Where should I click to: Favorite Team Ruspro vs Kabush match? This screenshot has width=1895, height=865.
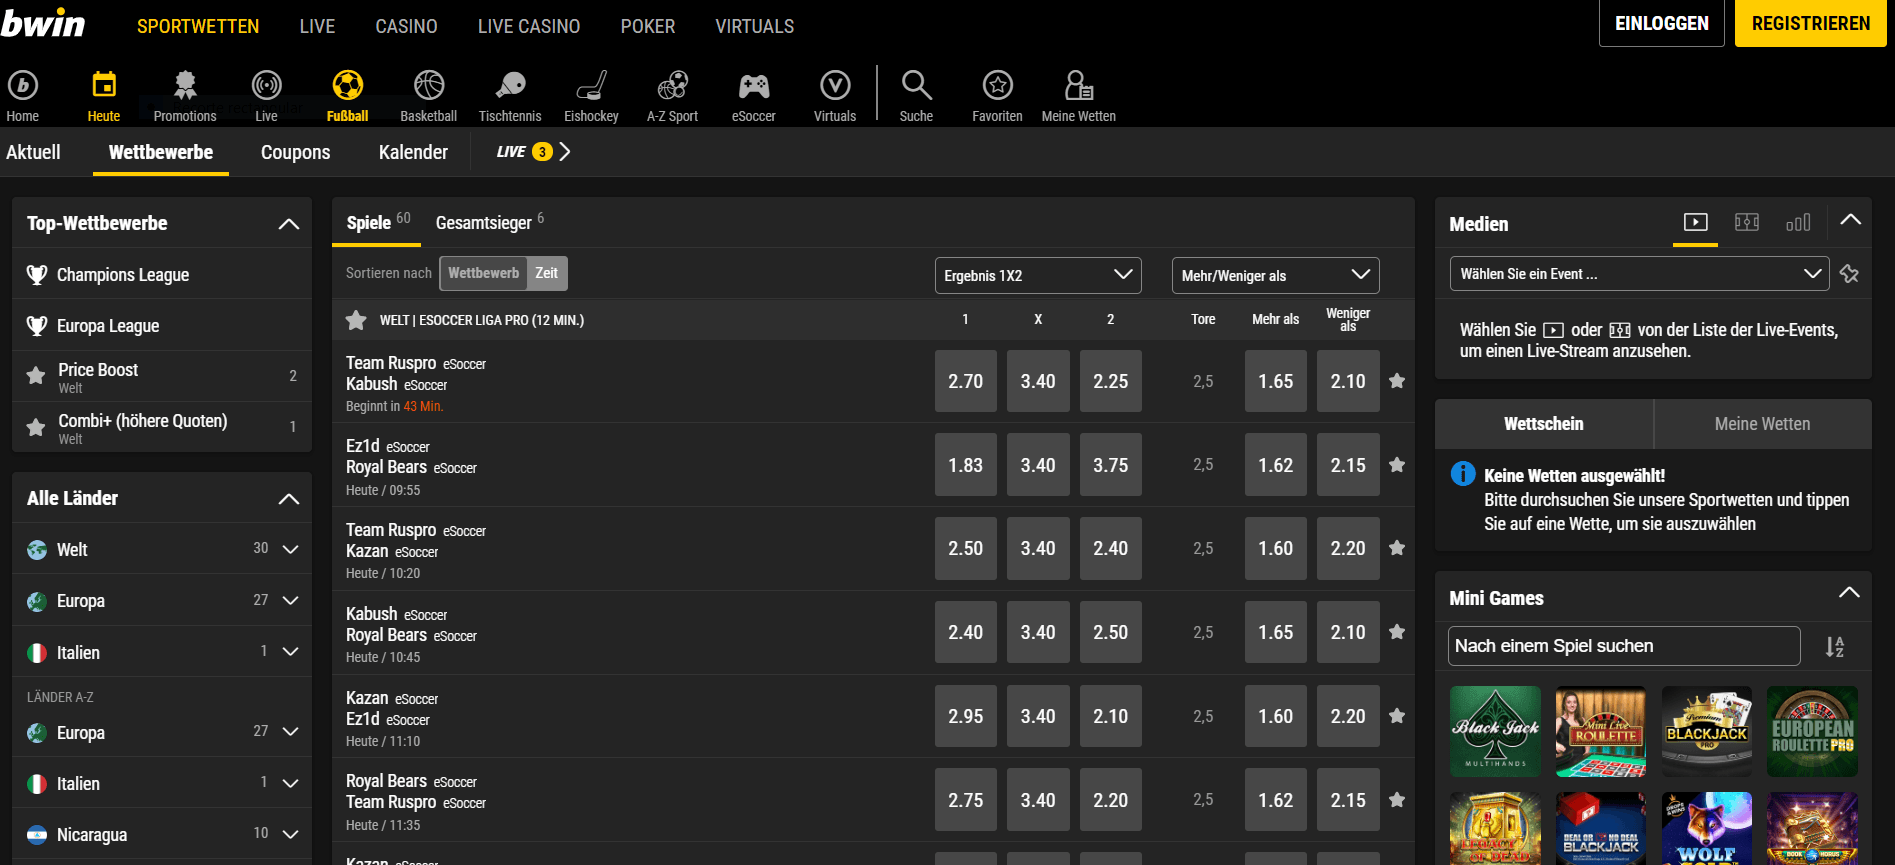point(1397,381)
